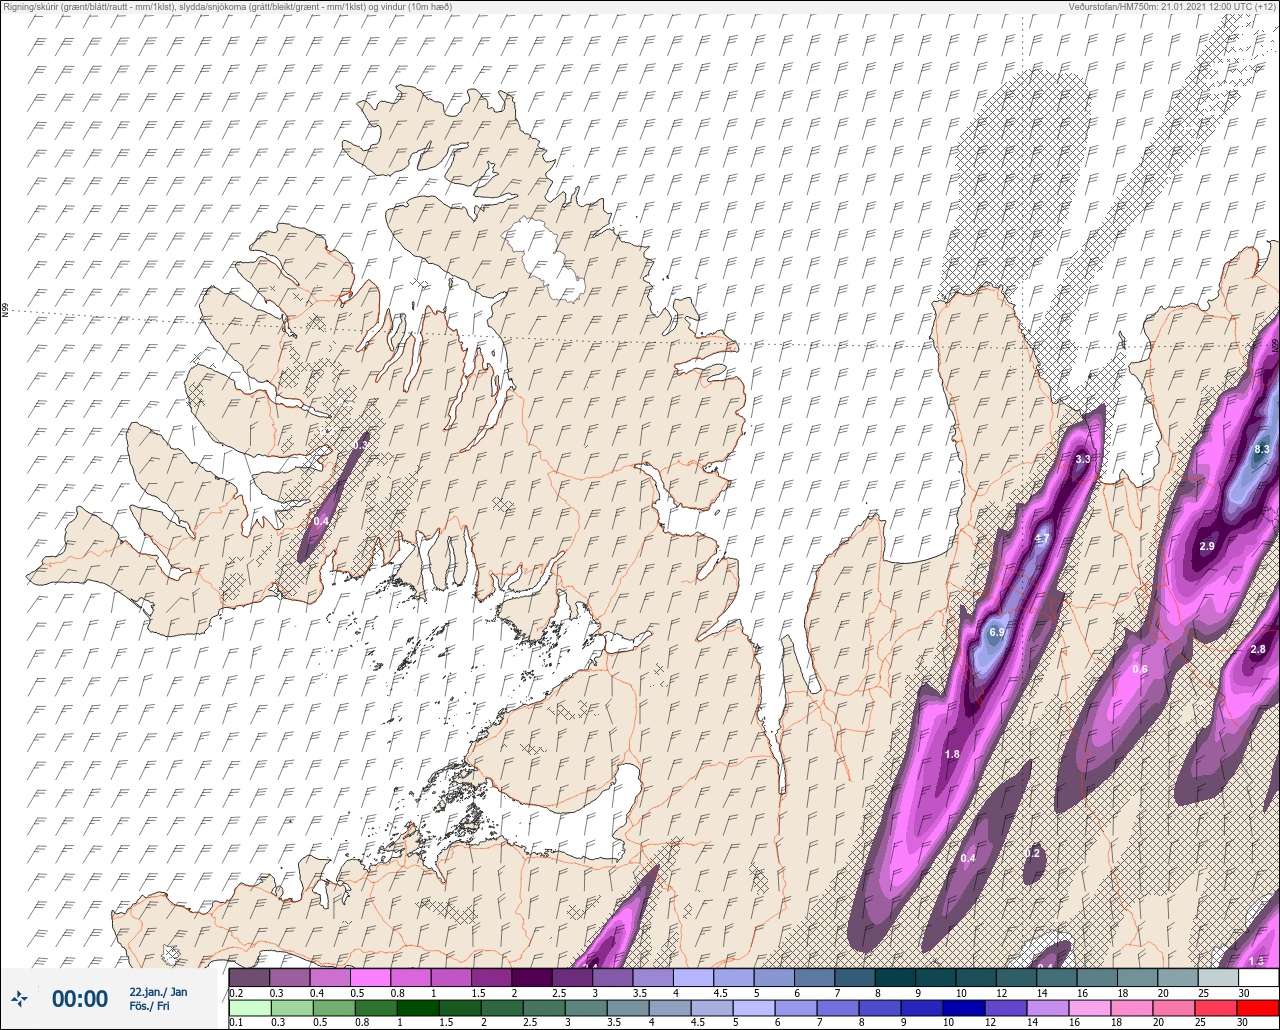Select snow legend swatch between 25 and 30
This screenshot has height=1030, width=1280.
(x=1218, y=976)
